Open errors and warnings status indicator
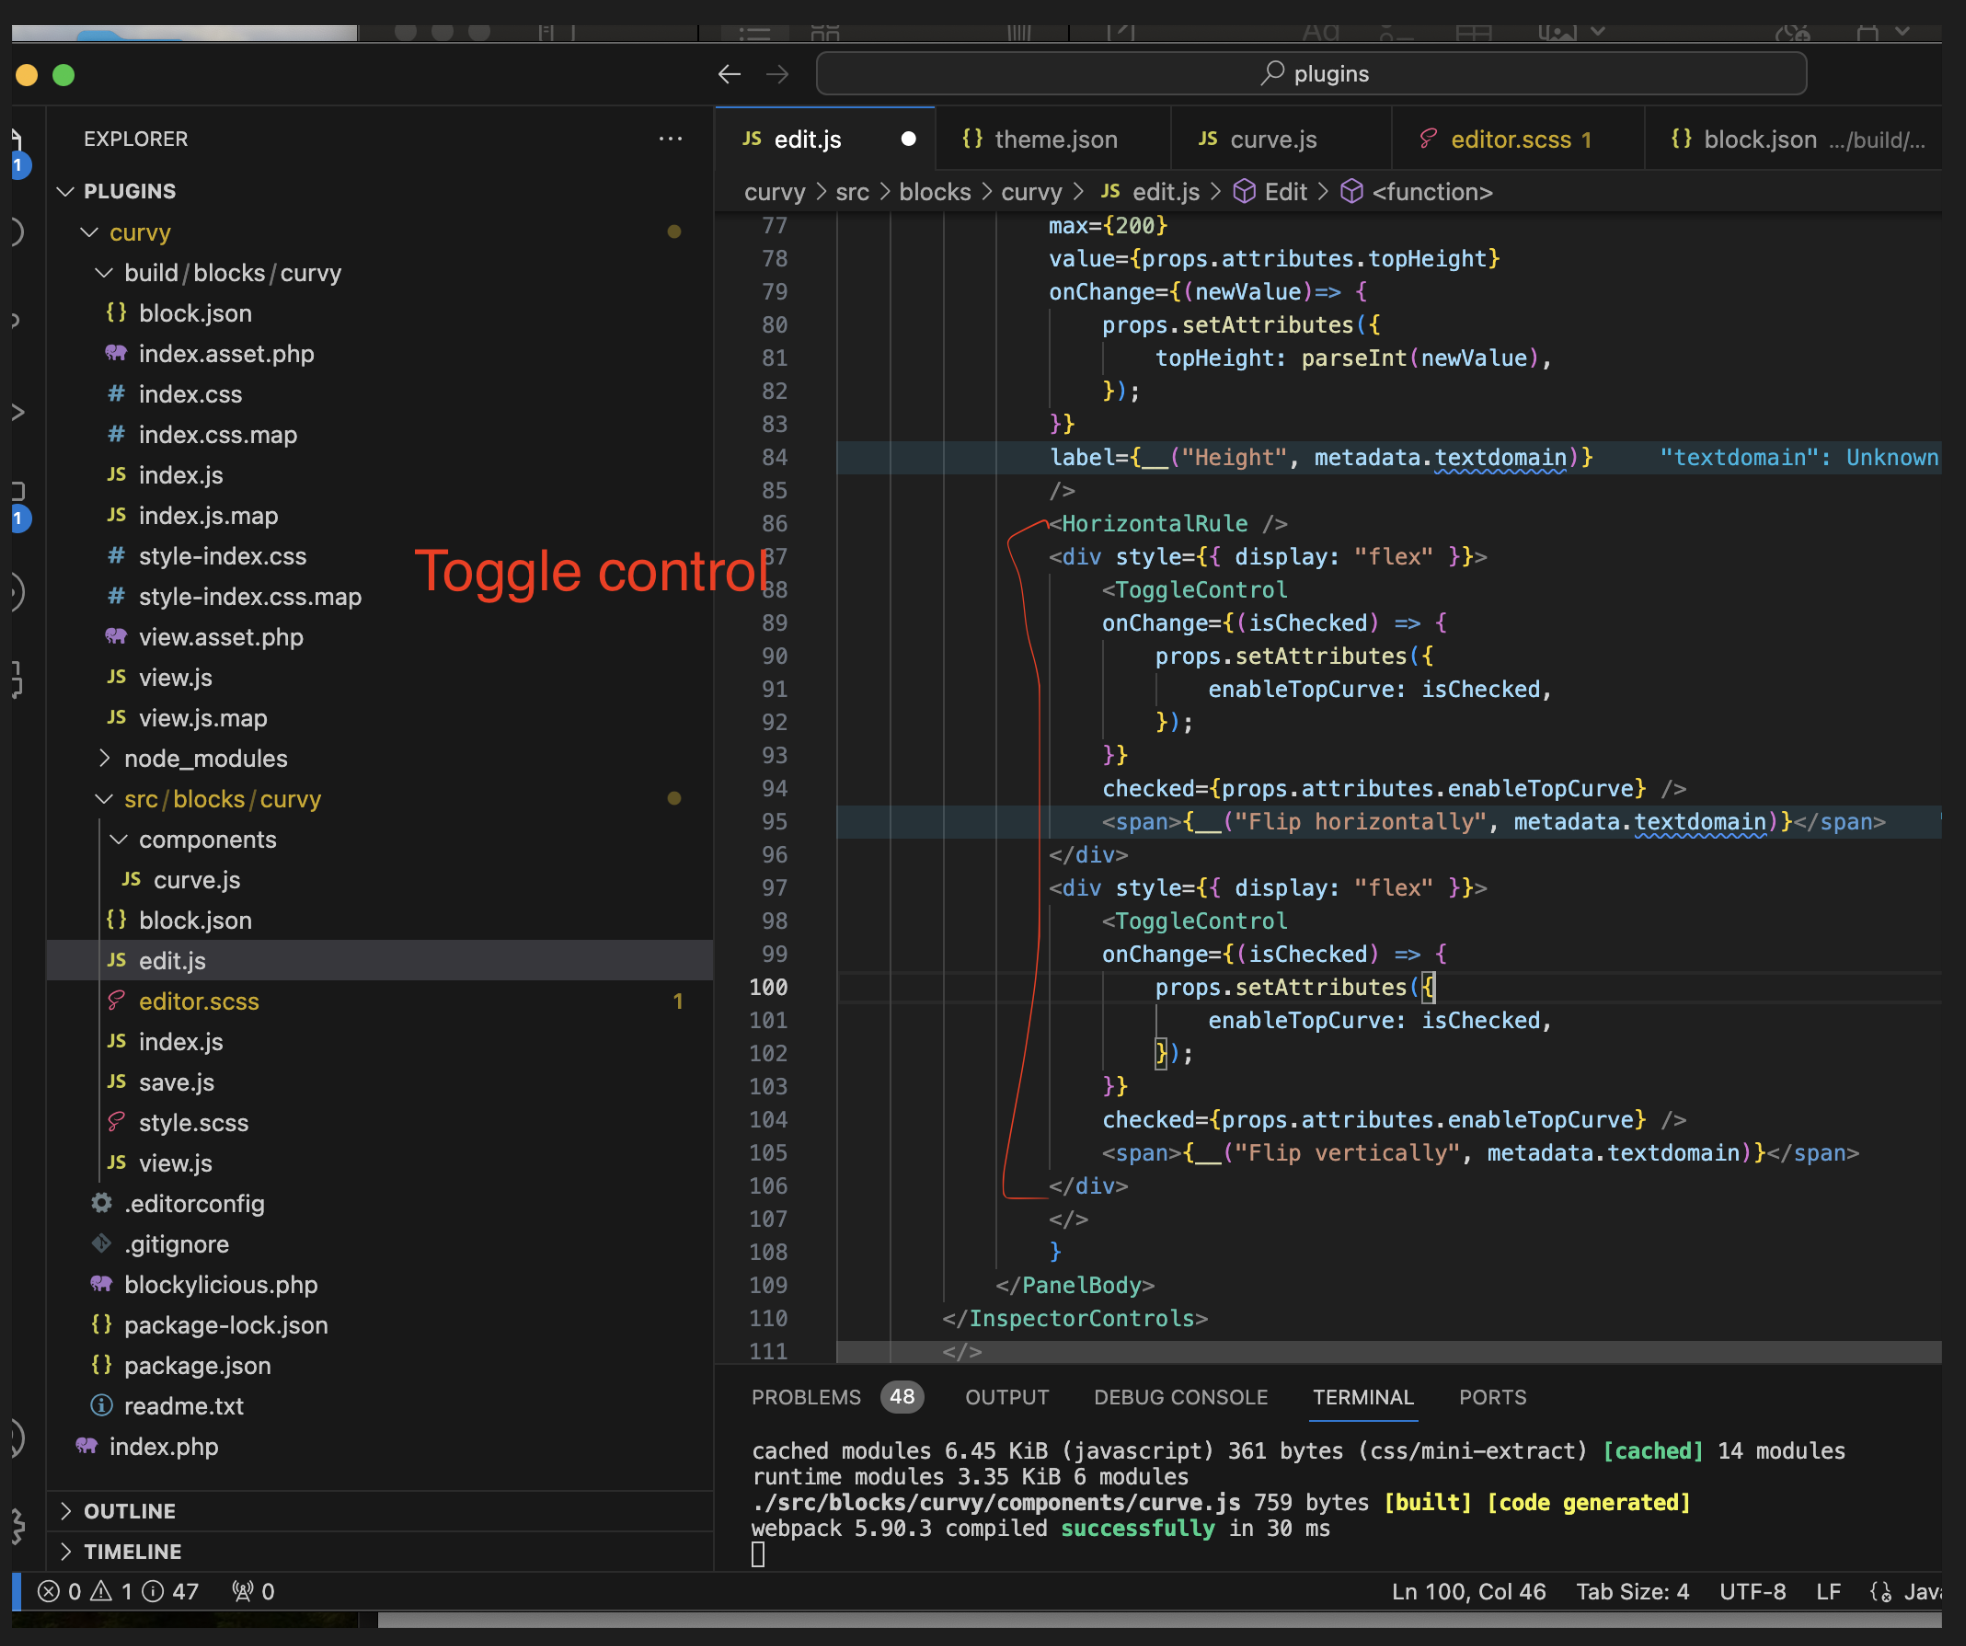The width and height of the screenshot is (1966, 1646). pos(118,1591)
